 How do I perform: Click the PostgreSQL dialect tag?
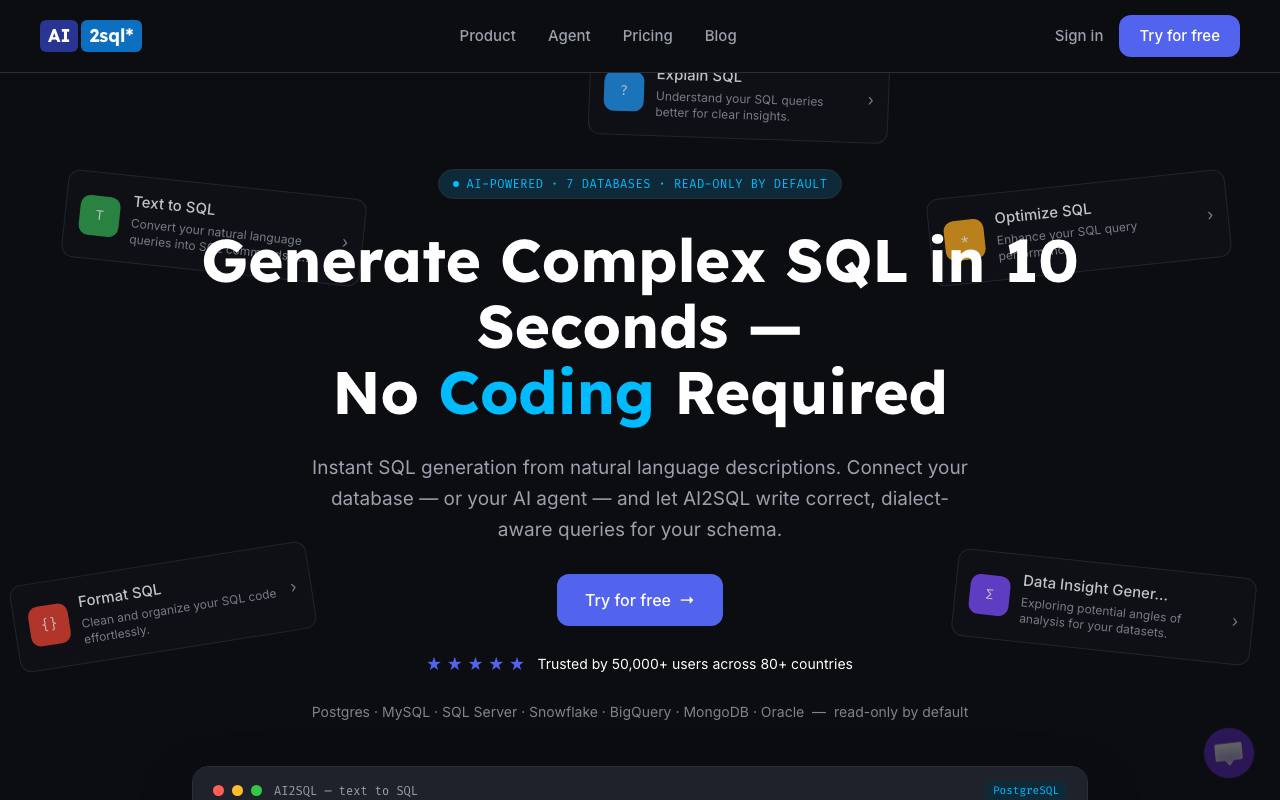coord(1025,790)
